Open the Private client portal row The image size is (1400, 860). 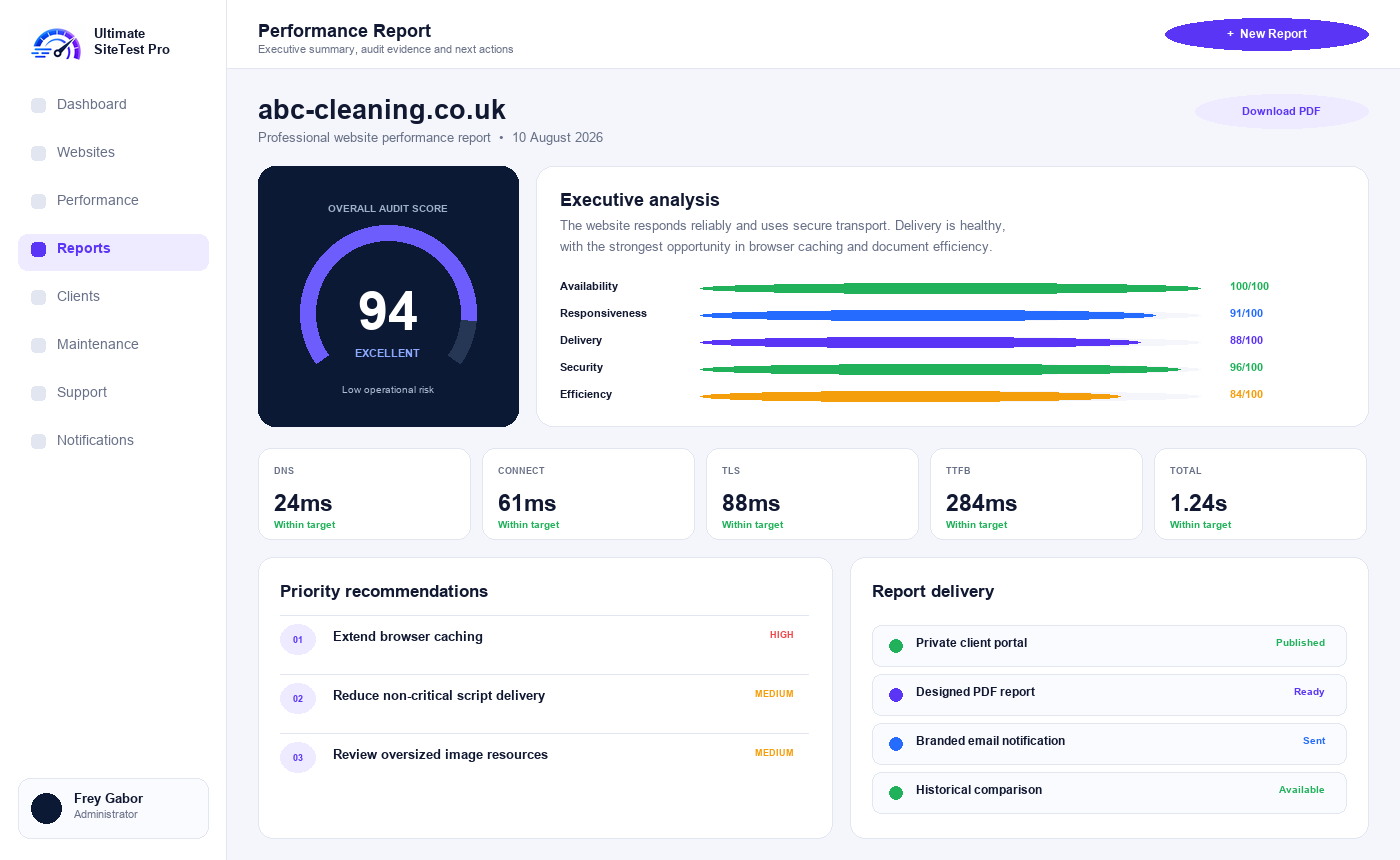[x=1109, y=646]
